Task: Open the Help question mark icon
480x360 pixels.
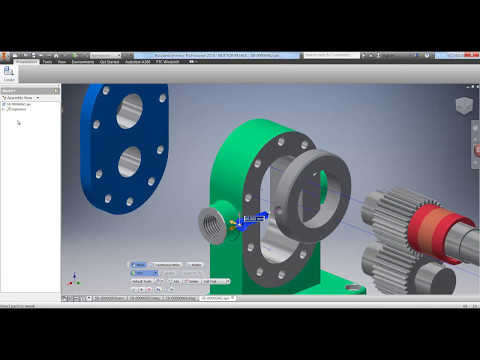Action: pyautogui.click(x=427, y=55)
